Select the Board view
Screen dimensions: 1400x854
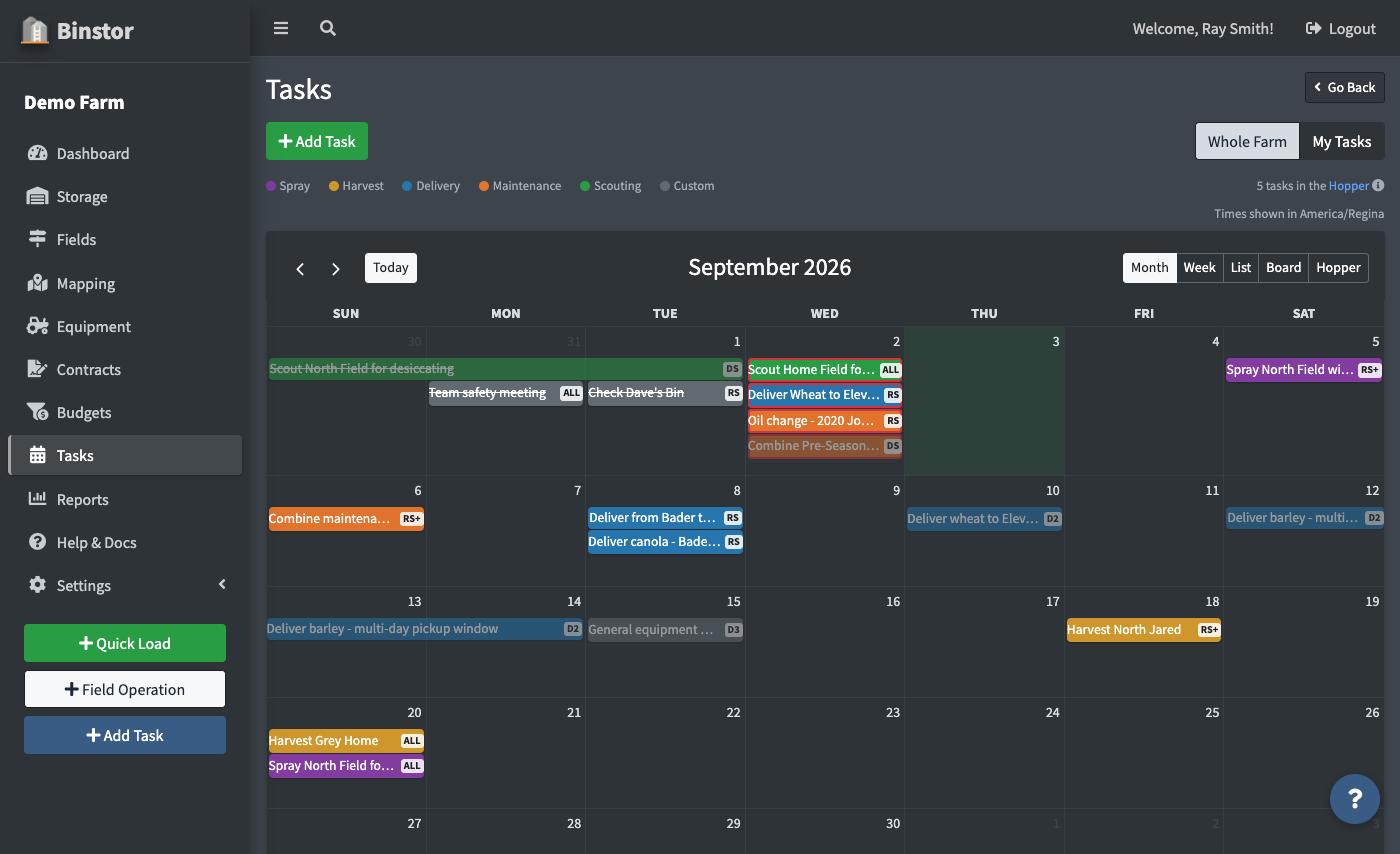pos(1283,267)
